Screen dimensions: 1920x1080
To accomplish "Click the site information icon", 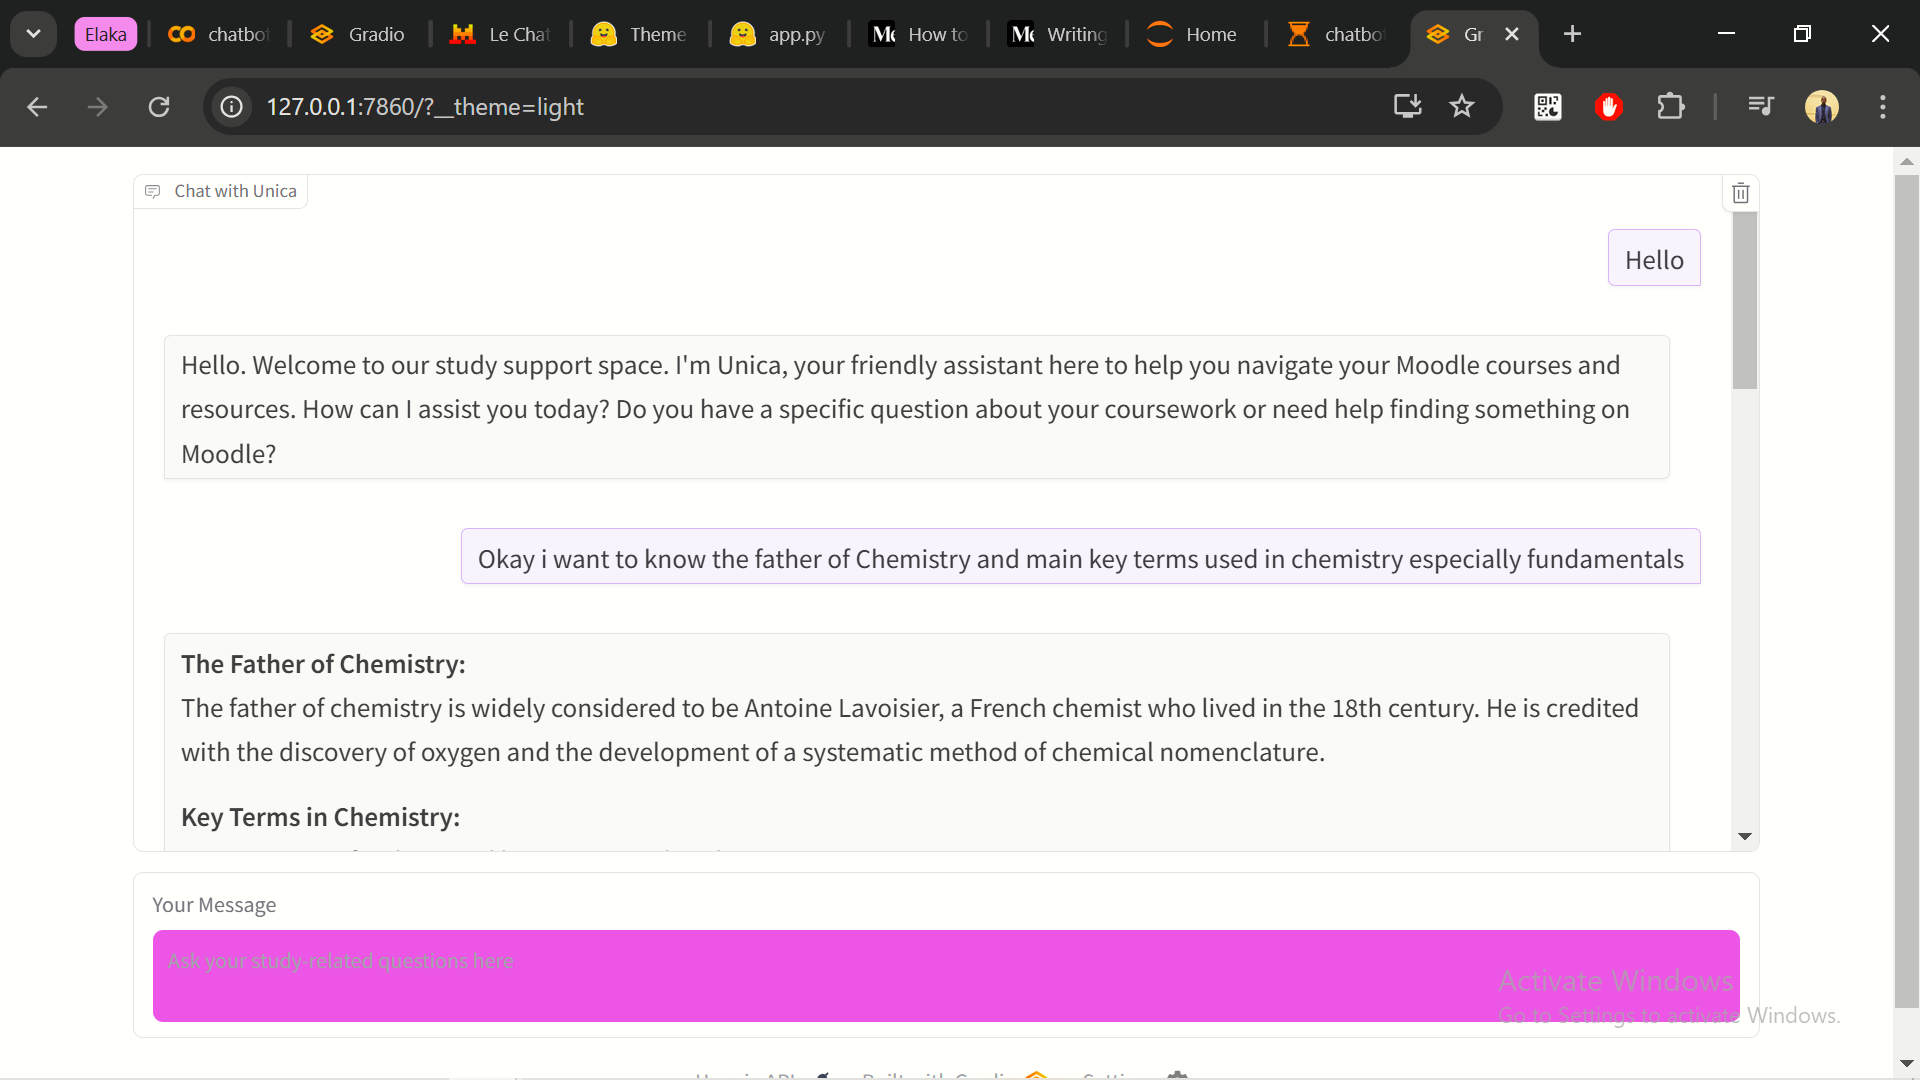I will coord(232,107).
